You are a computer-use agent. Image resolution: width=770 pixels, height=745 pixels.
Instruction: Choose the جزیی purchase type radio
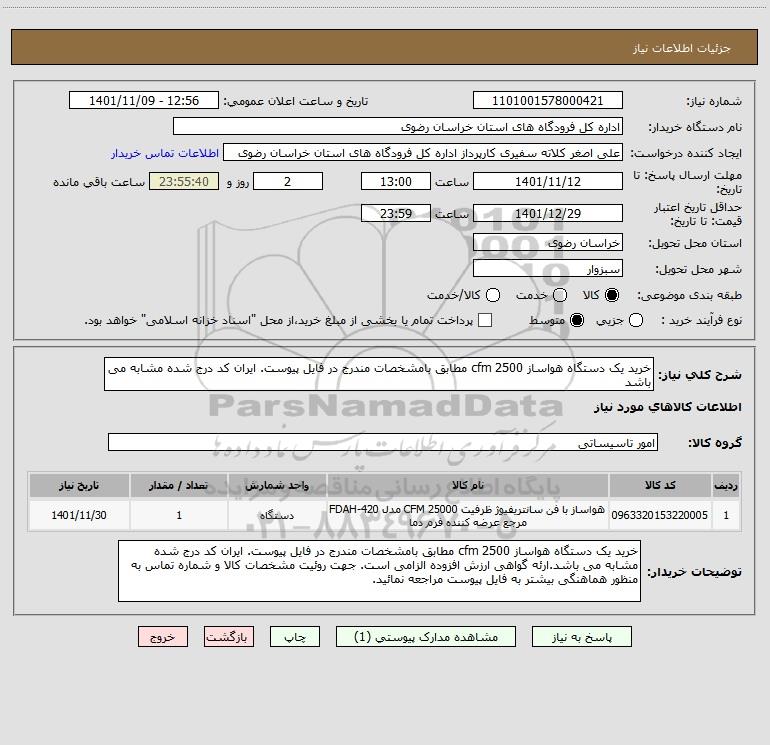tap(635, 320)
